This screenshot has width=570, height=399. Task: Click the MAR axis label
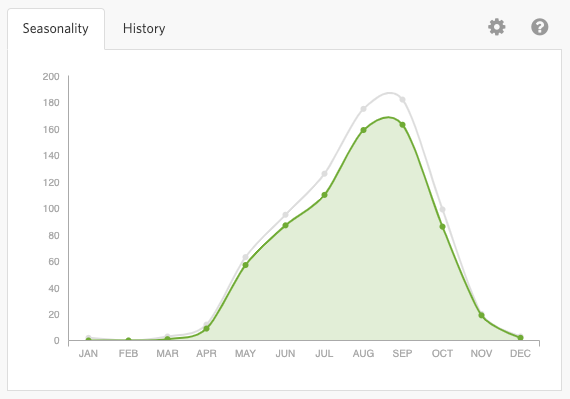[x=168, y=353]
